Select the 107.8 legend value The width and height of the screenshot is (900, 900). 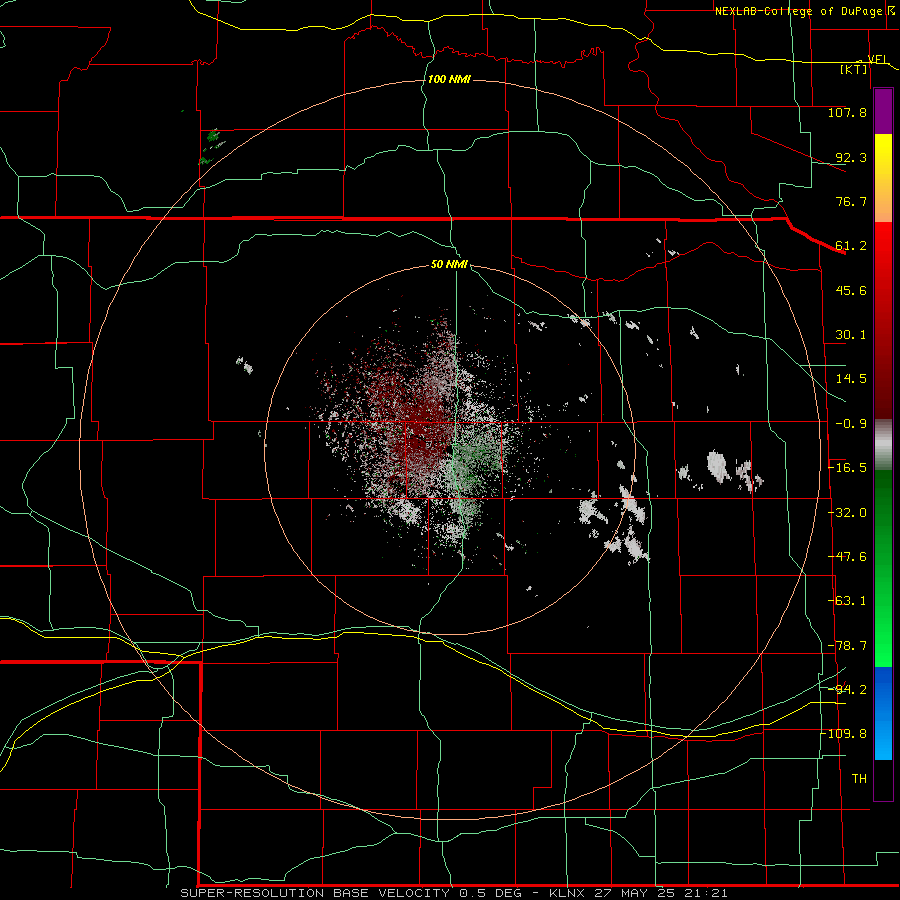847,112
